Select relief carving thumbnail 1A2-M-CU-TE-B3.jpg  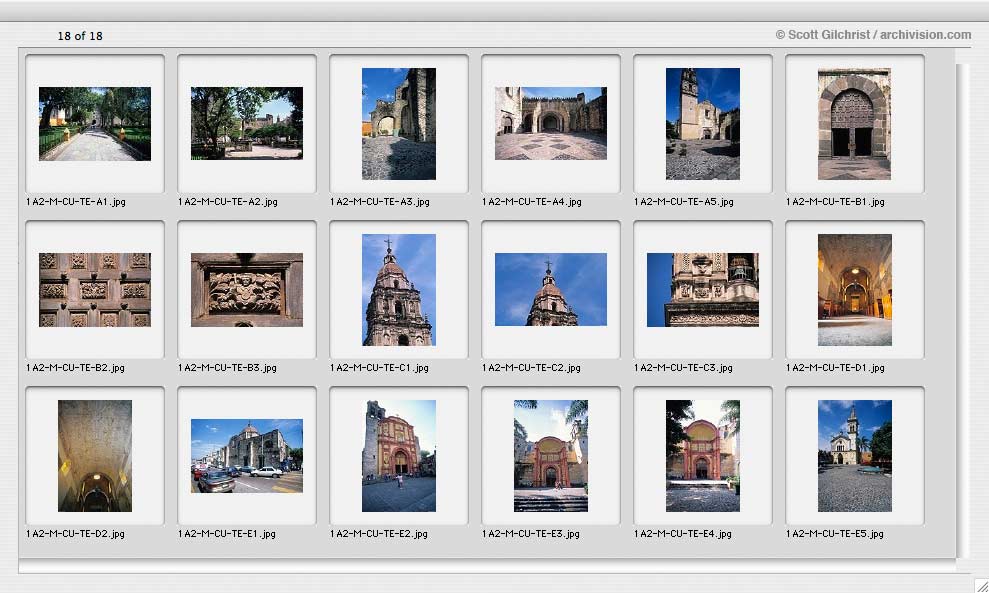click(x=247, y=290)
